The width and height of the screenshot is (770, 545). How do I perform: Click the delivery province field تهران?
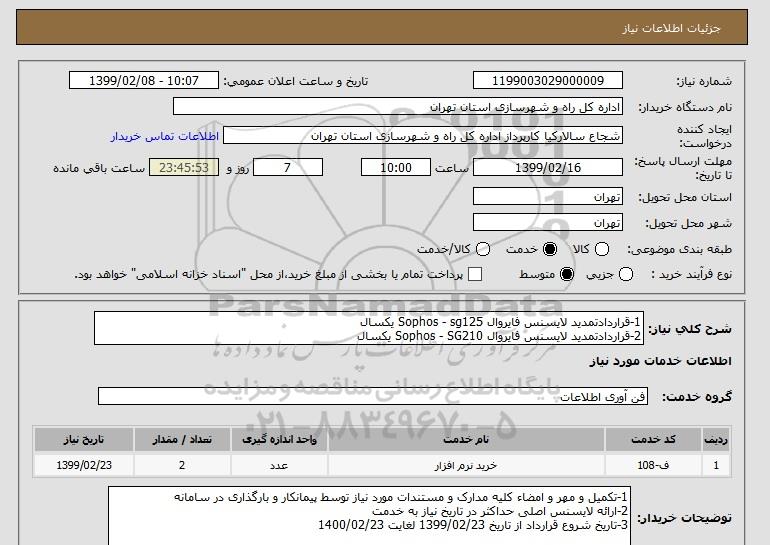[548, 196]
